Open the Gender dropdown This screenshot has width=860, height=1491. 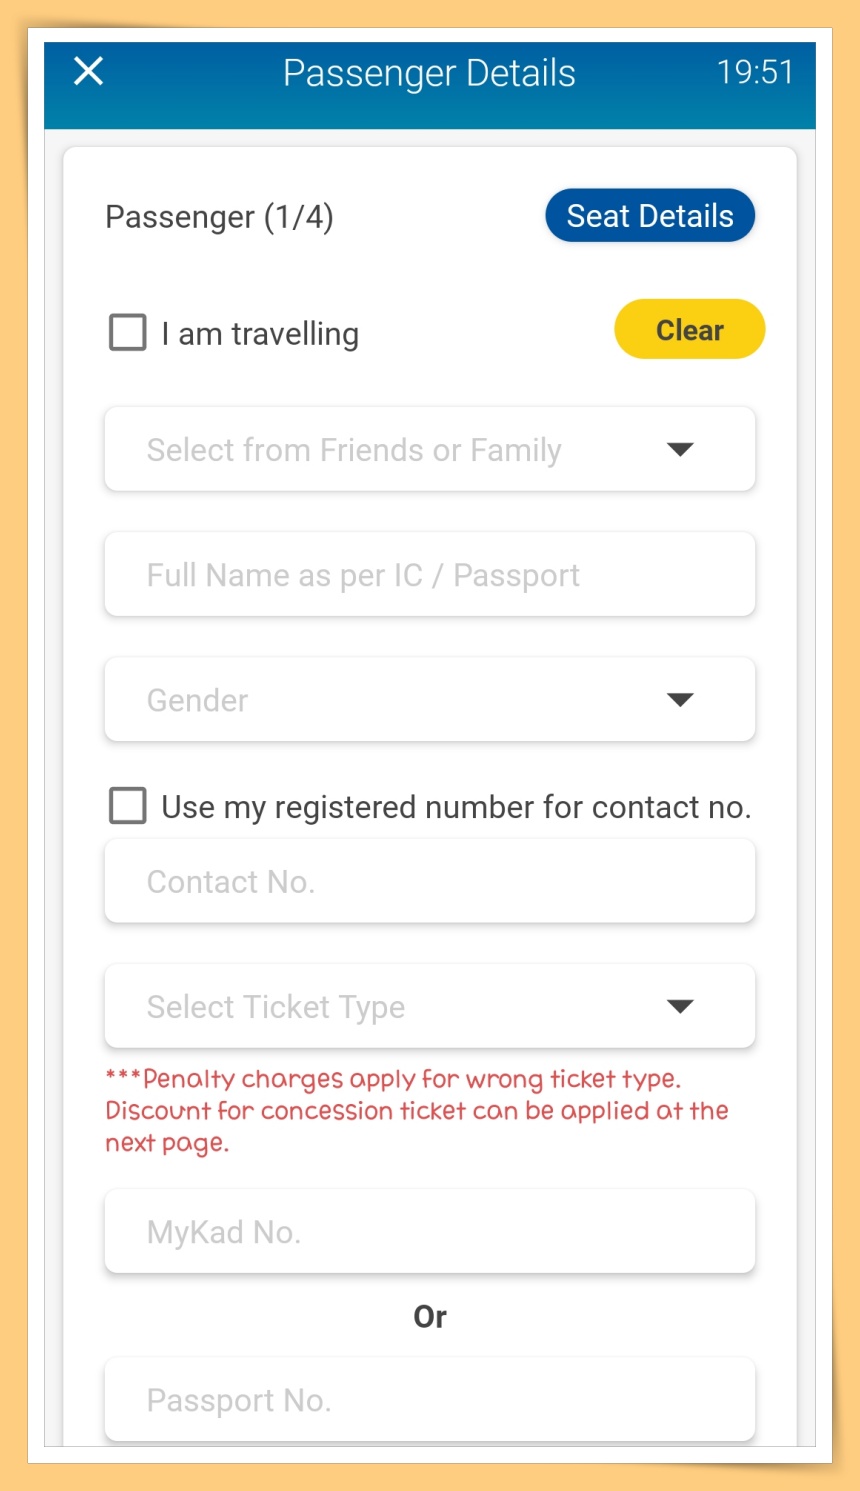[400, 700]
